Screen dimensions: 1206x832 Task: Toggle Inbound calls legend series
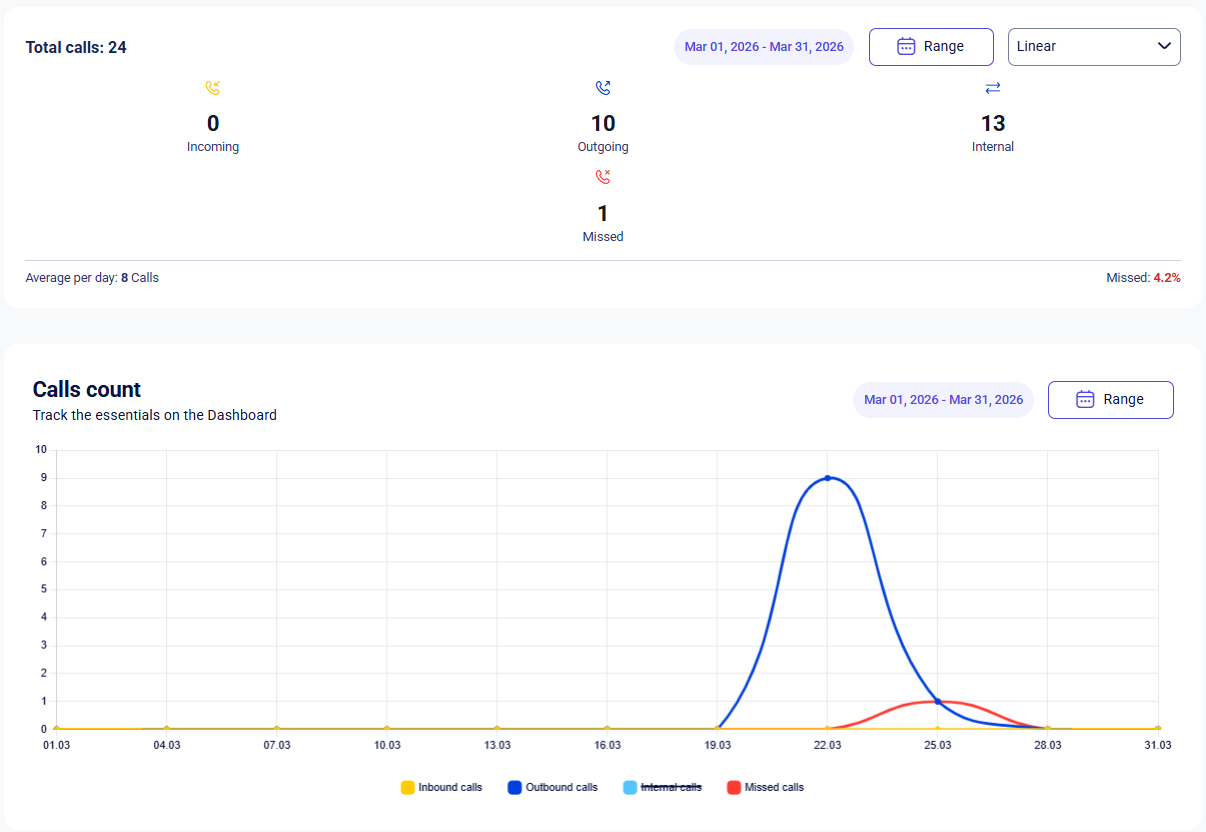tap(441, 787)
